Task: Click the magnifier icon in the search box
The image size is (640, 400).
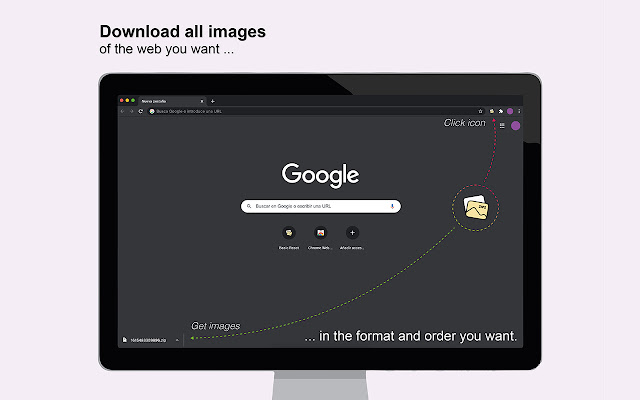Action: (249, 206)
